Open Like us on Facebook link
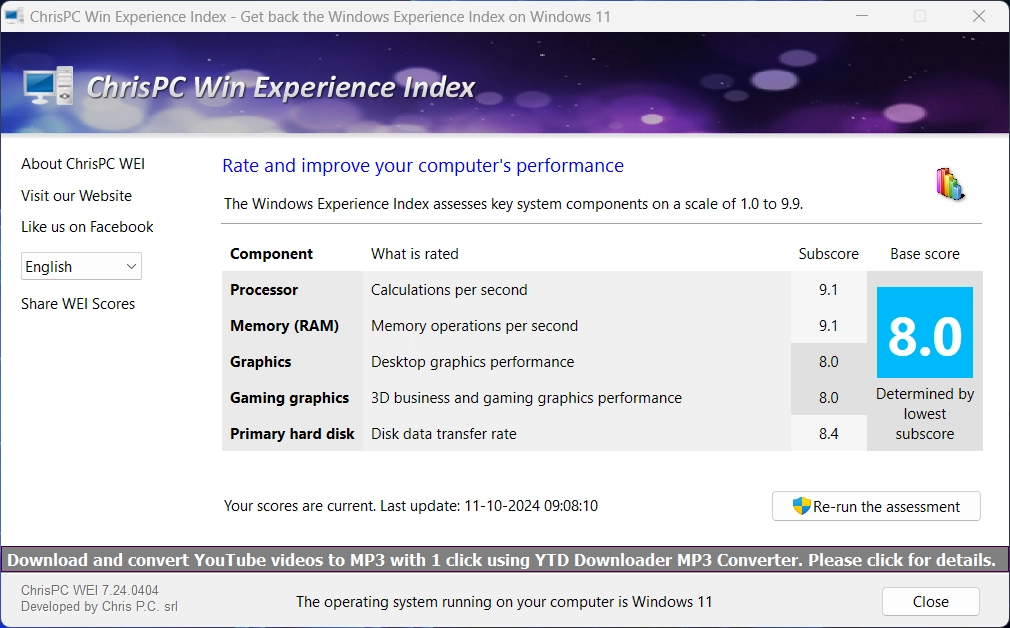The width and height of the screenshot is (1010, 628). 87,227
